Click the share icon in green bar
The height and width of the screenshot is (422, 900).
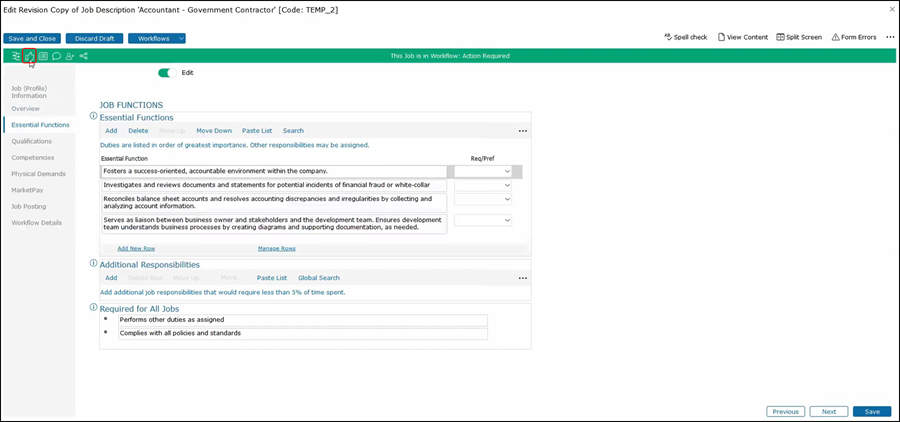83,56
